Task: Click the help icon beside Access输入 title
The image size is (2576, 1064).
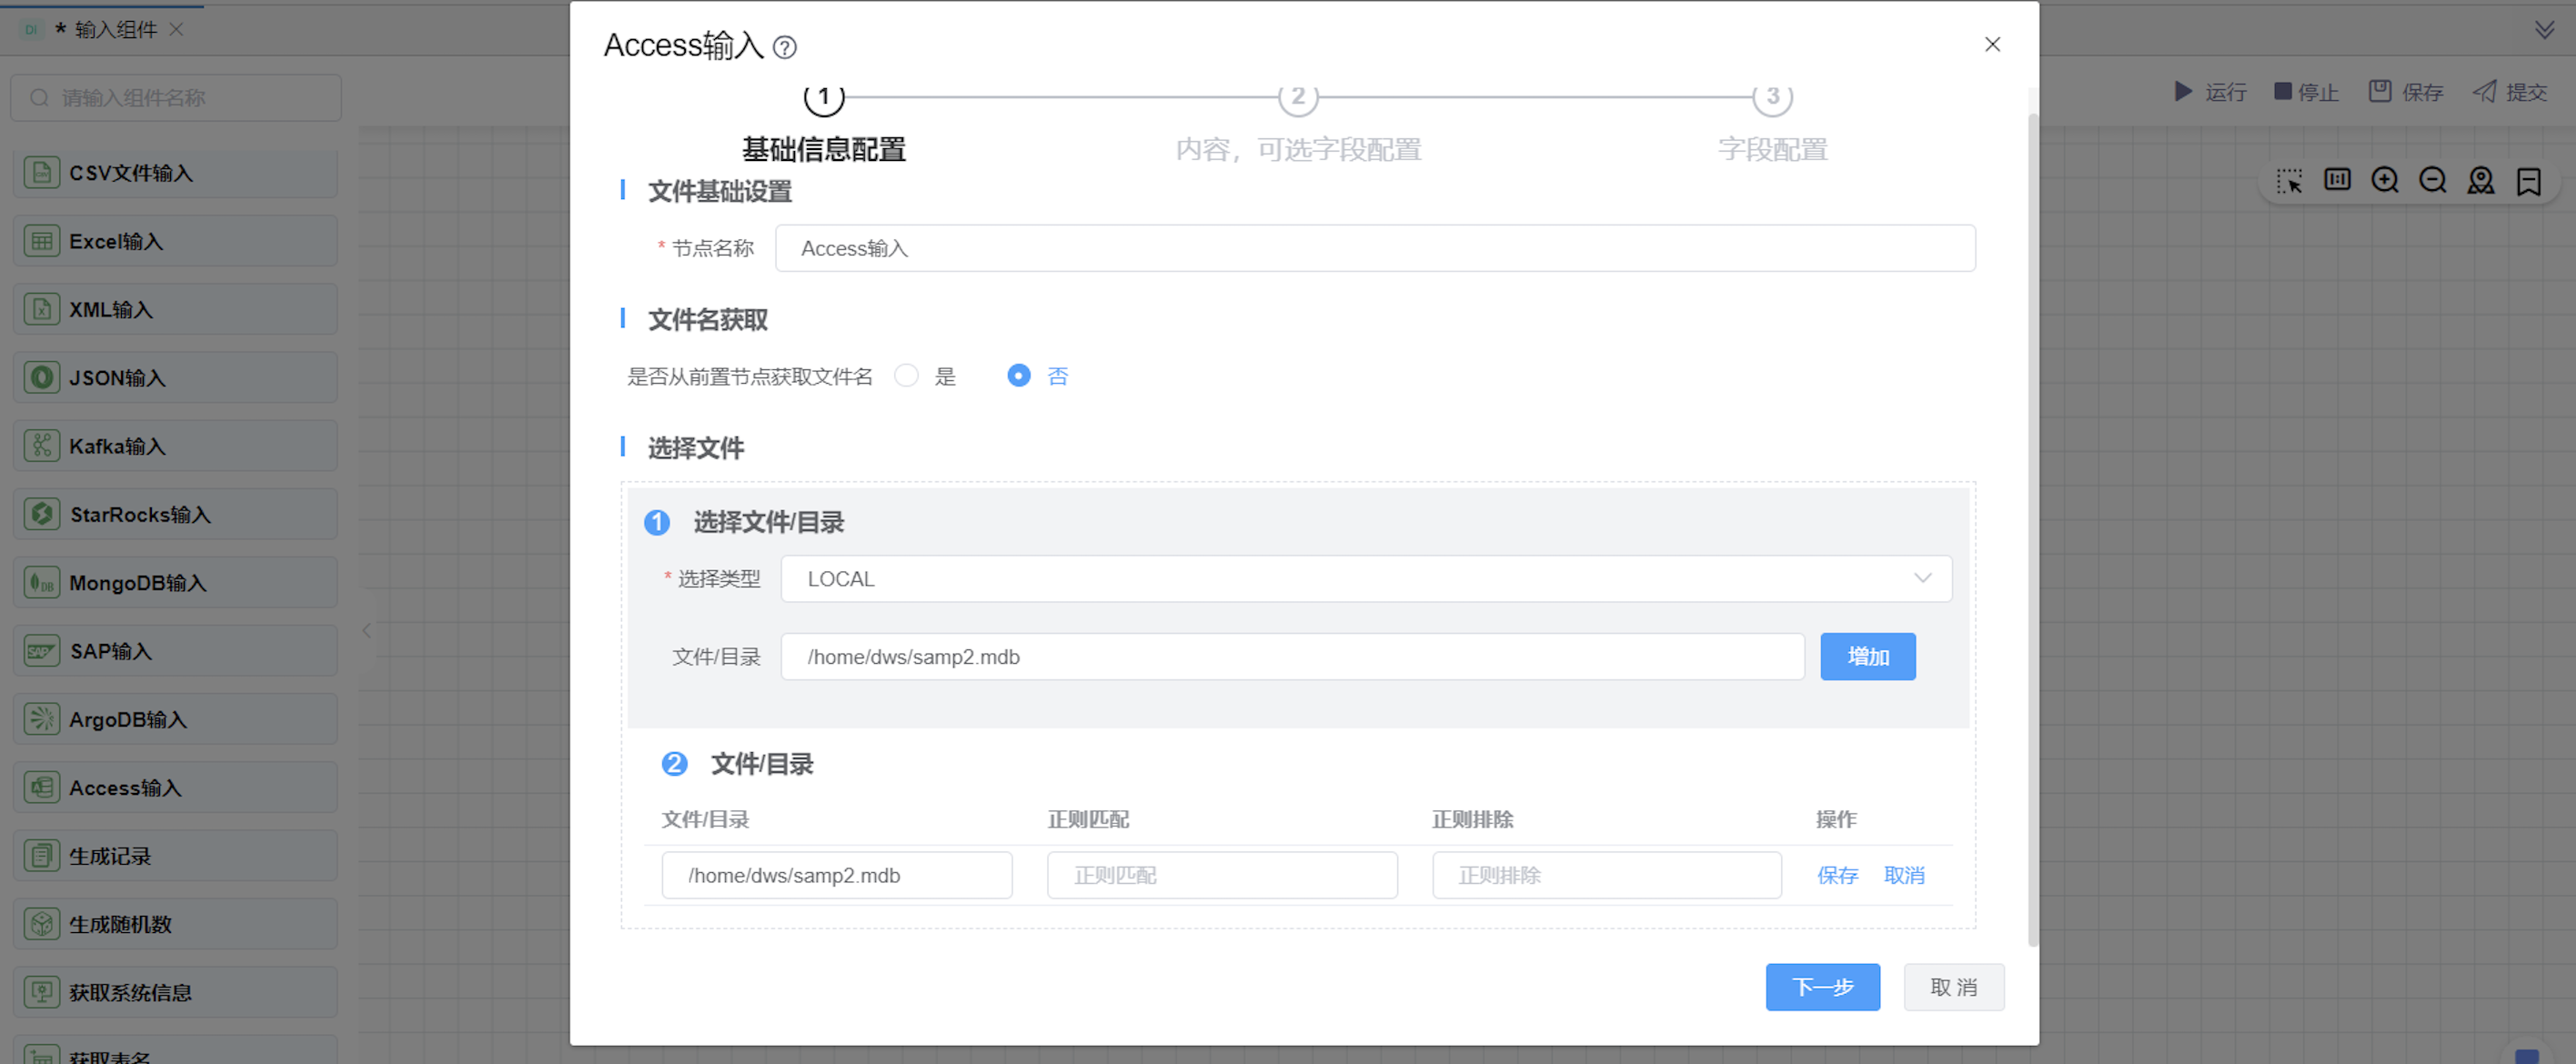Action: tap(785, 47)
